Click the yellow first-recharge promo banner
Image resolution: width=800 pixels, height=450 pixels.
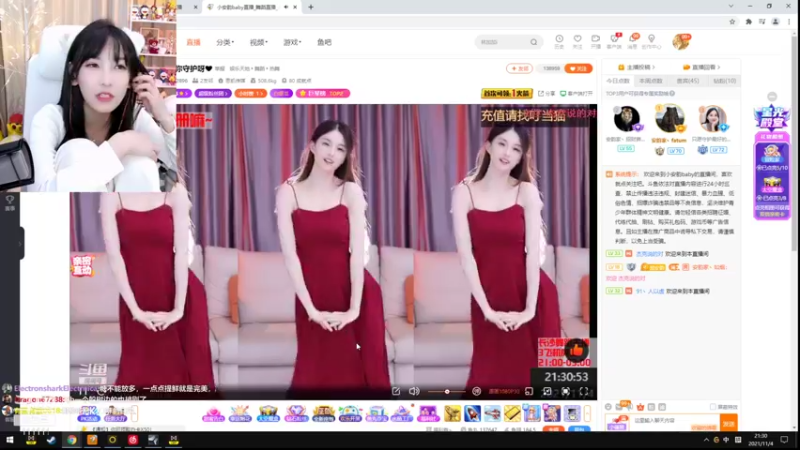[507, 93]
